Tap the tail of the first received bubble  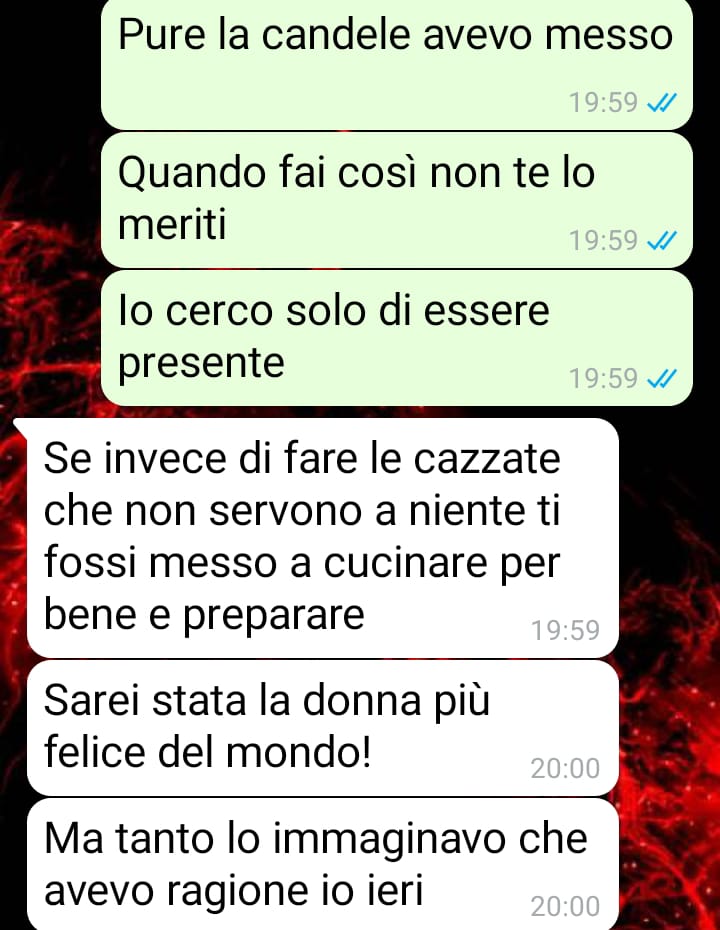click(x=20, y=426)
